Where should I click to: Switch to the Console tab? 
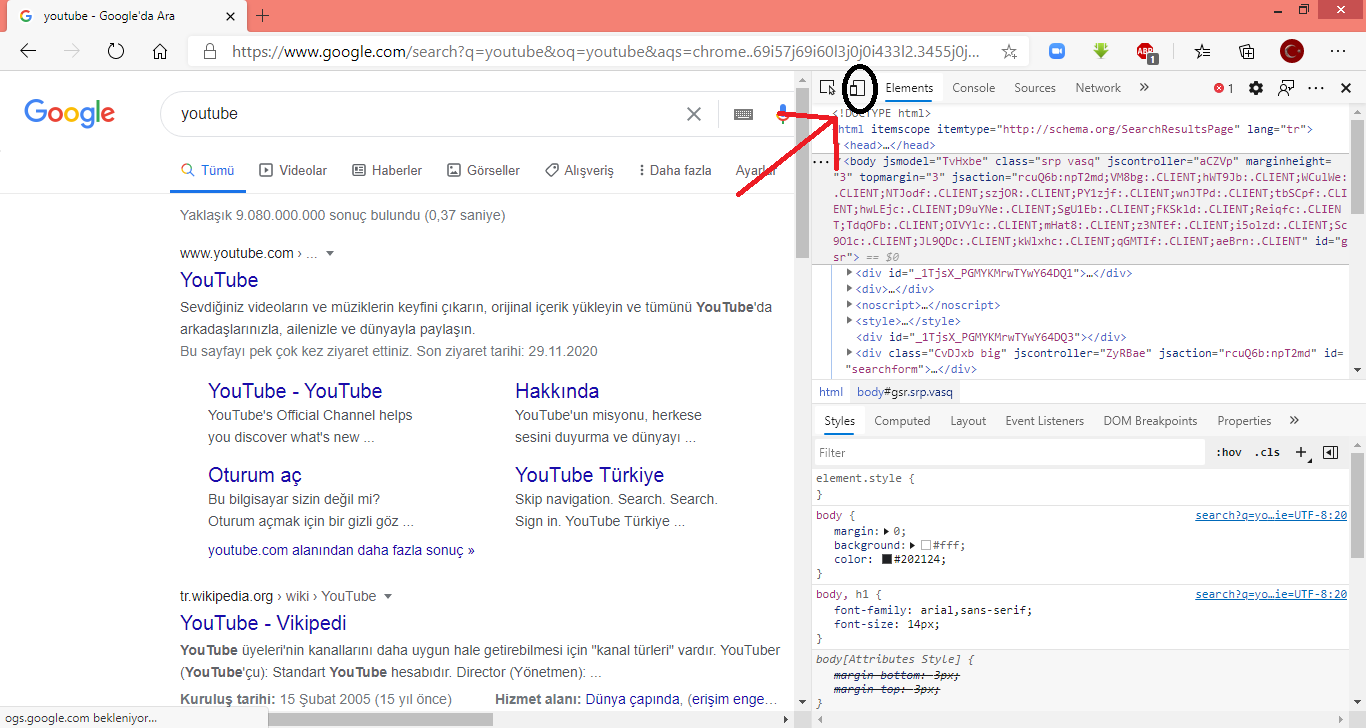click(973, 88)
